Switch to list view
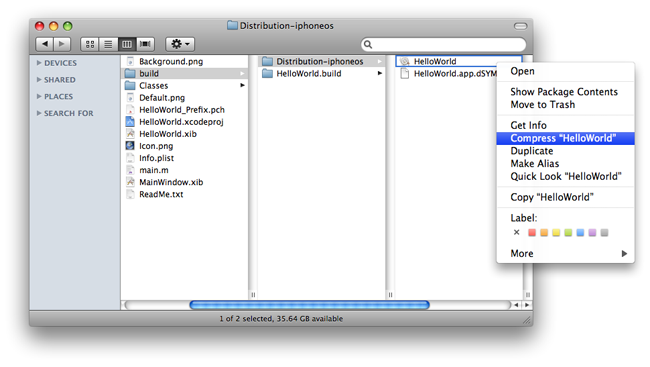This screenshot has width=650, height=367. (108, 44)
